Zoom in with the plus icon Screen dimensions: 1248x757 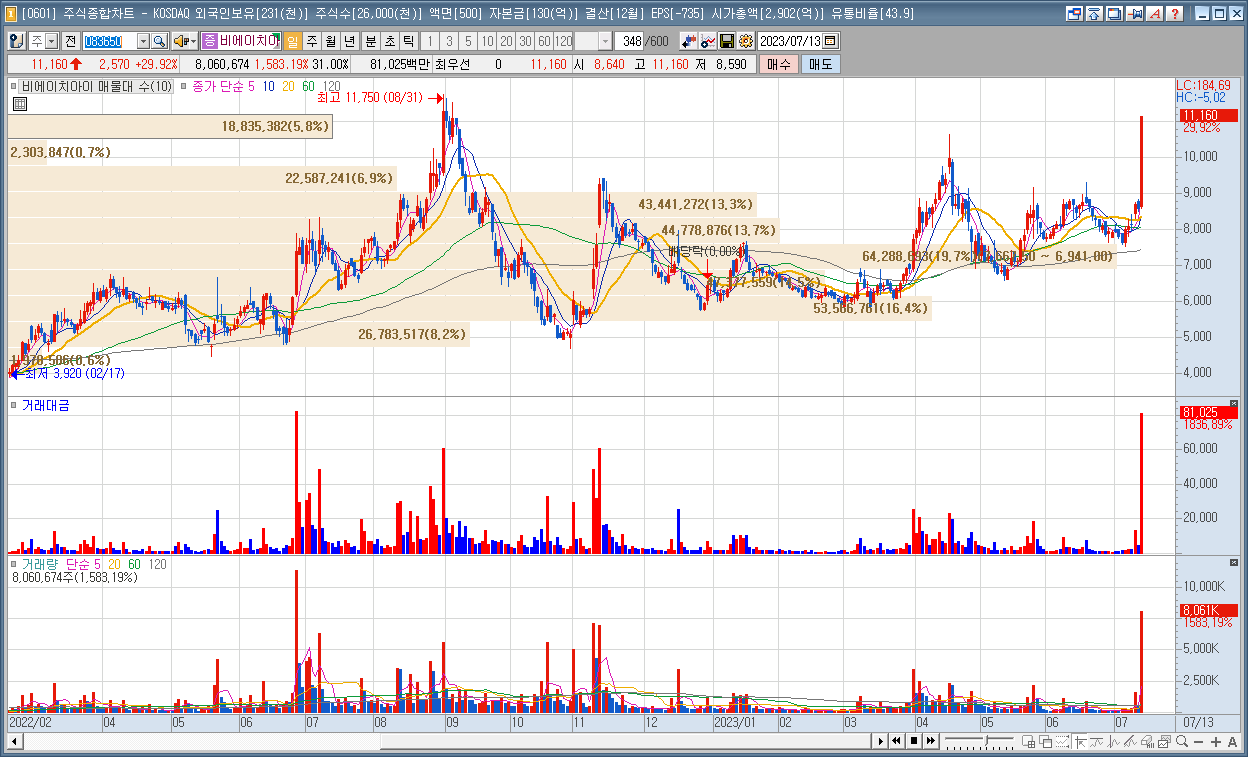[1215, 741]
